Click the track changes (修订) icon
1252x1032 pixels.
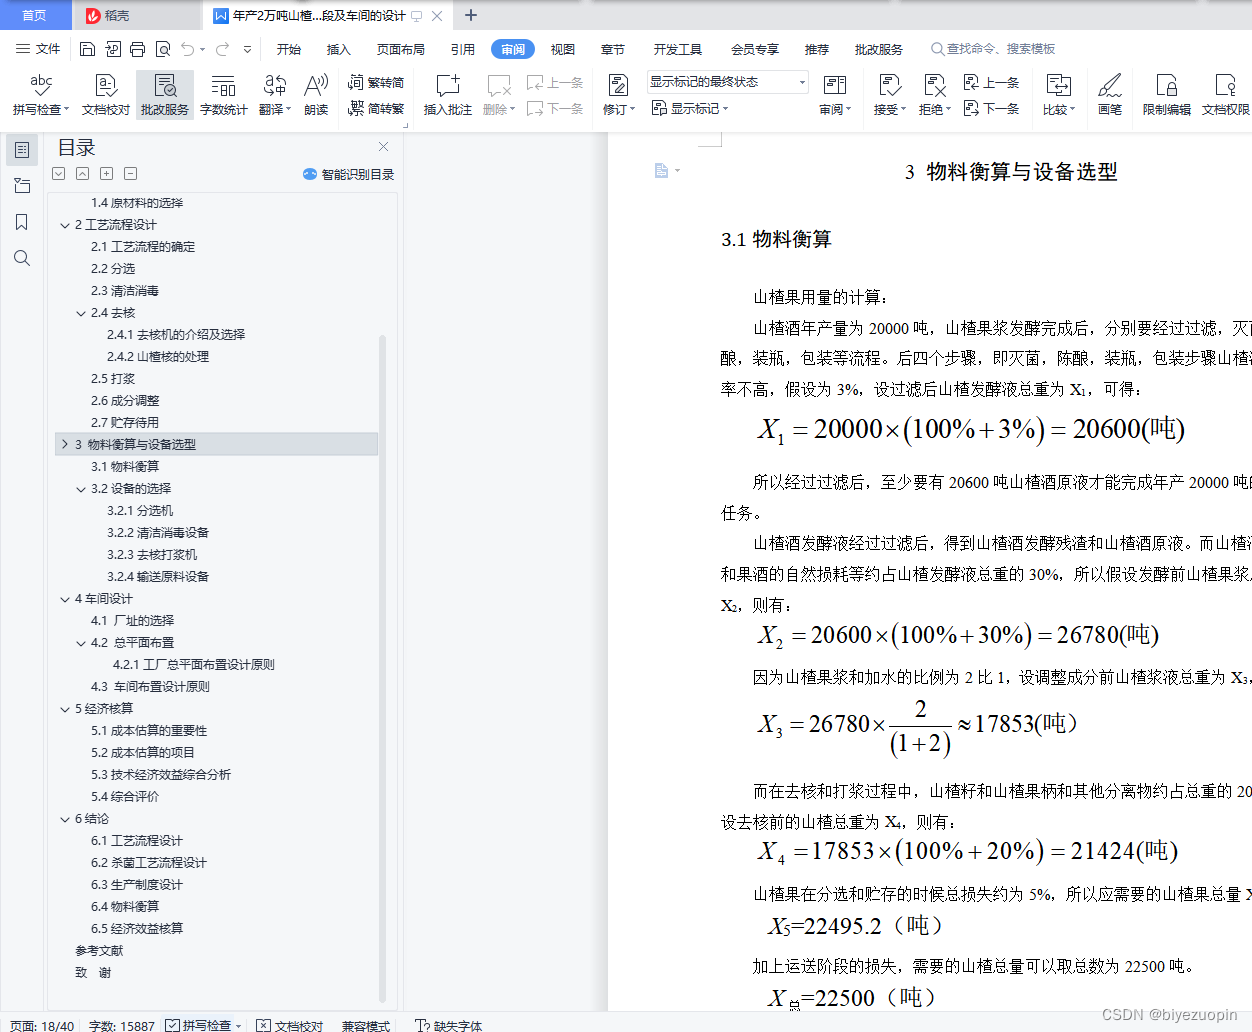(x=618, y=86)
